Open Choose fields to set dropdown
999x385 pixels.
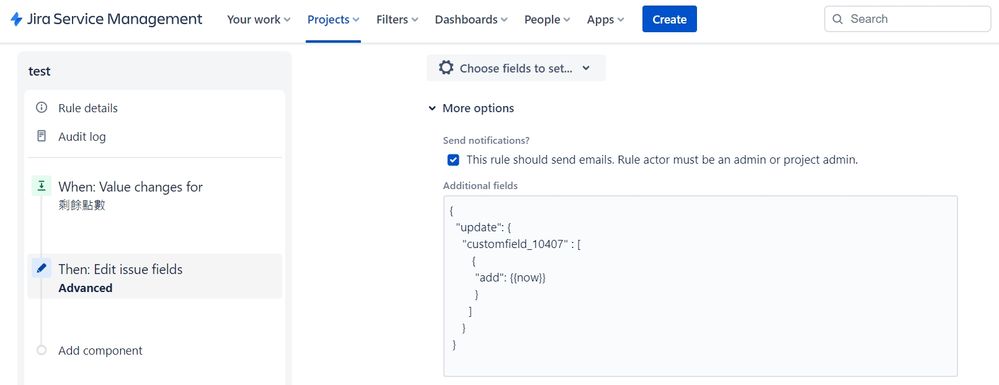coord(516,68)
